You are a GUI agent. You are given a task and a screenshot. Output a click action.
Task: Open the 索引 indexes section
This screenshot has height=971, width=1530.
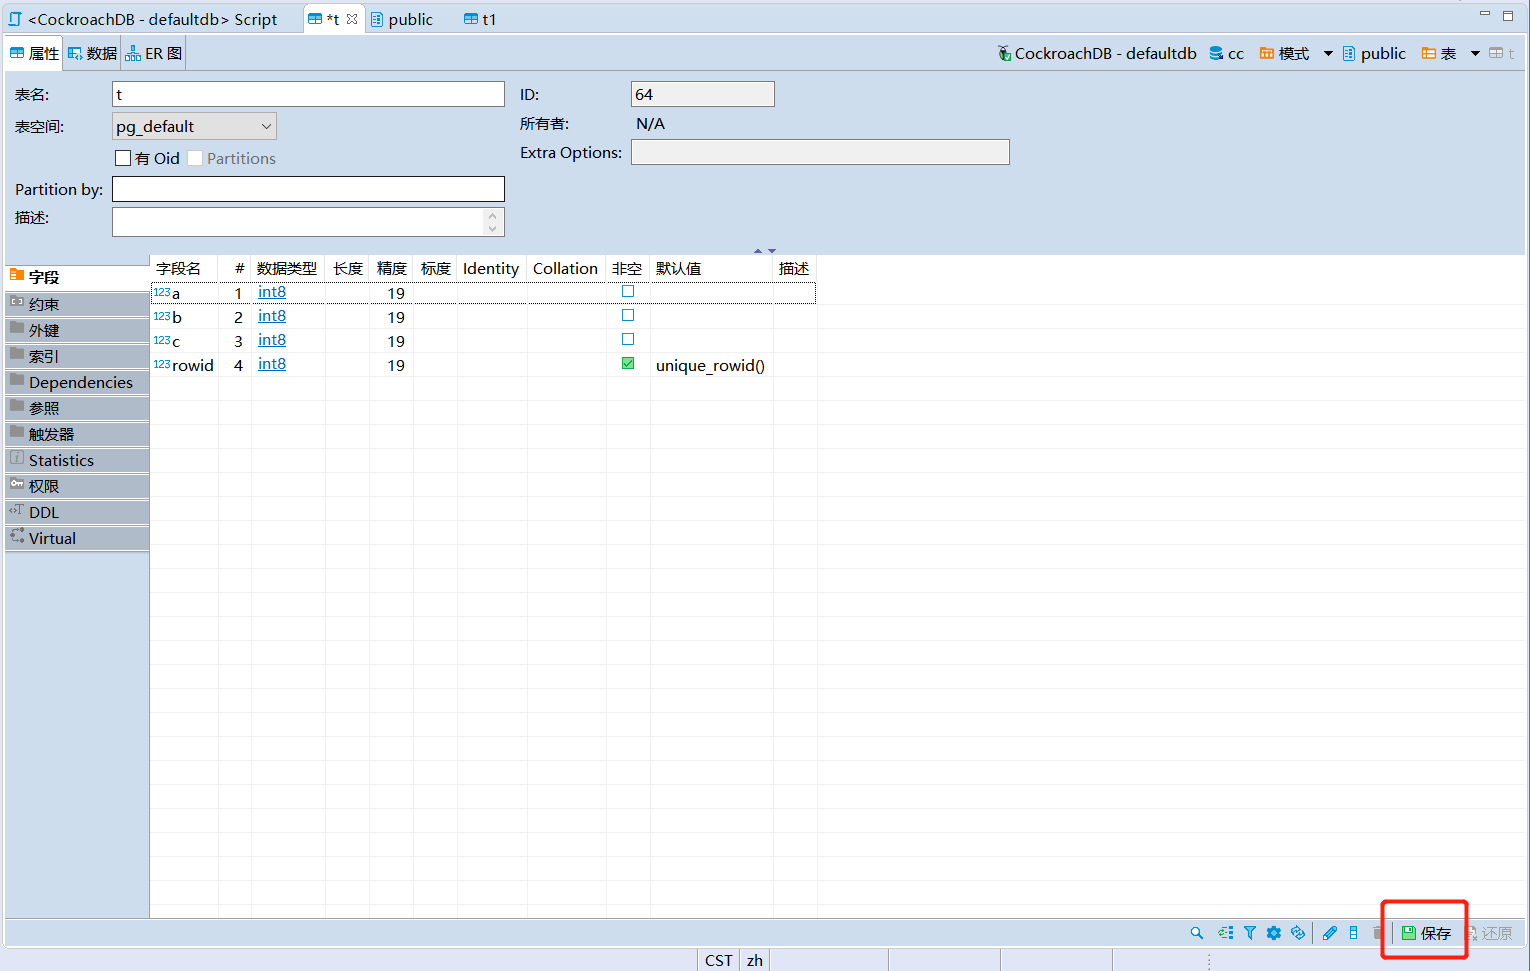point(77,356)
